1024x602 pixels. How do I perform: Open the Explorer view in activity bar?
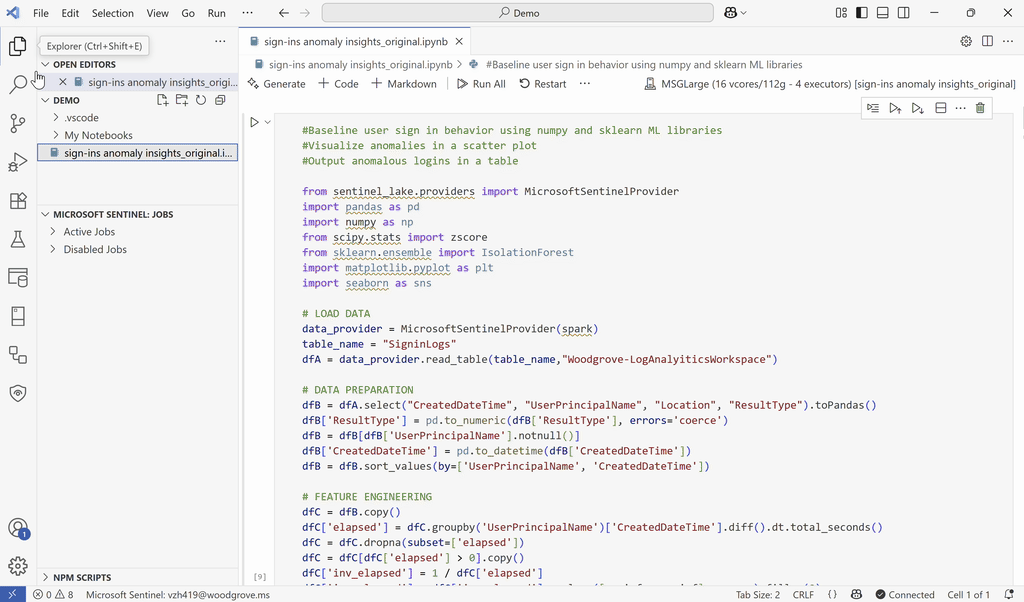(x=18, y=46)
